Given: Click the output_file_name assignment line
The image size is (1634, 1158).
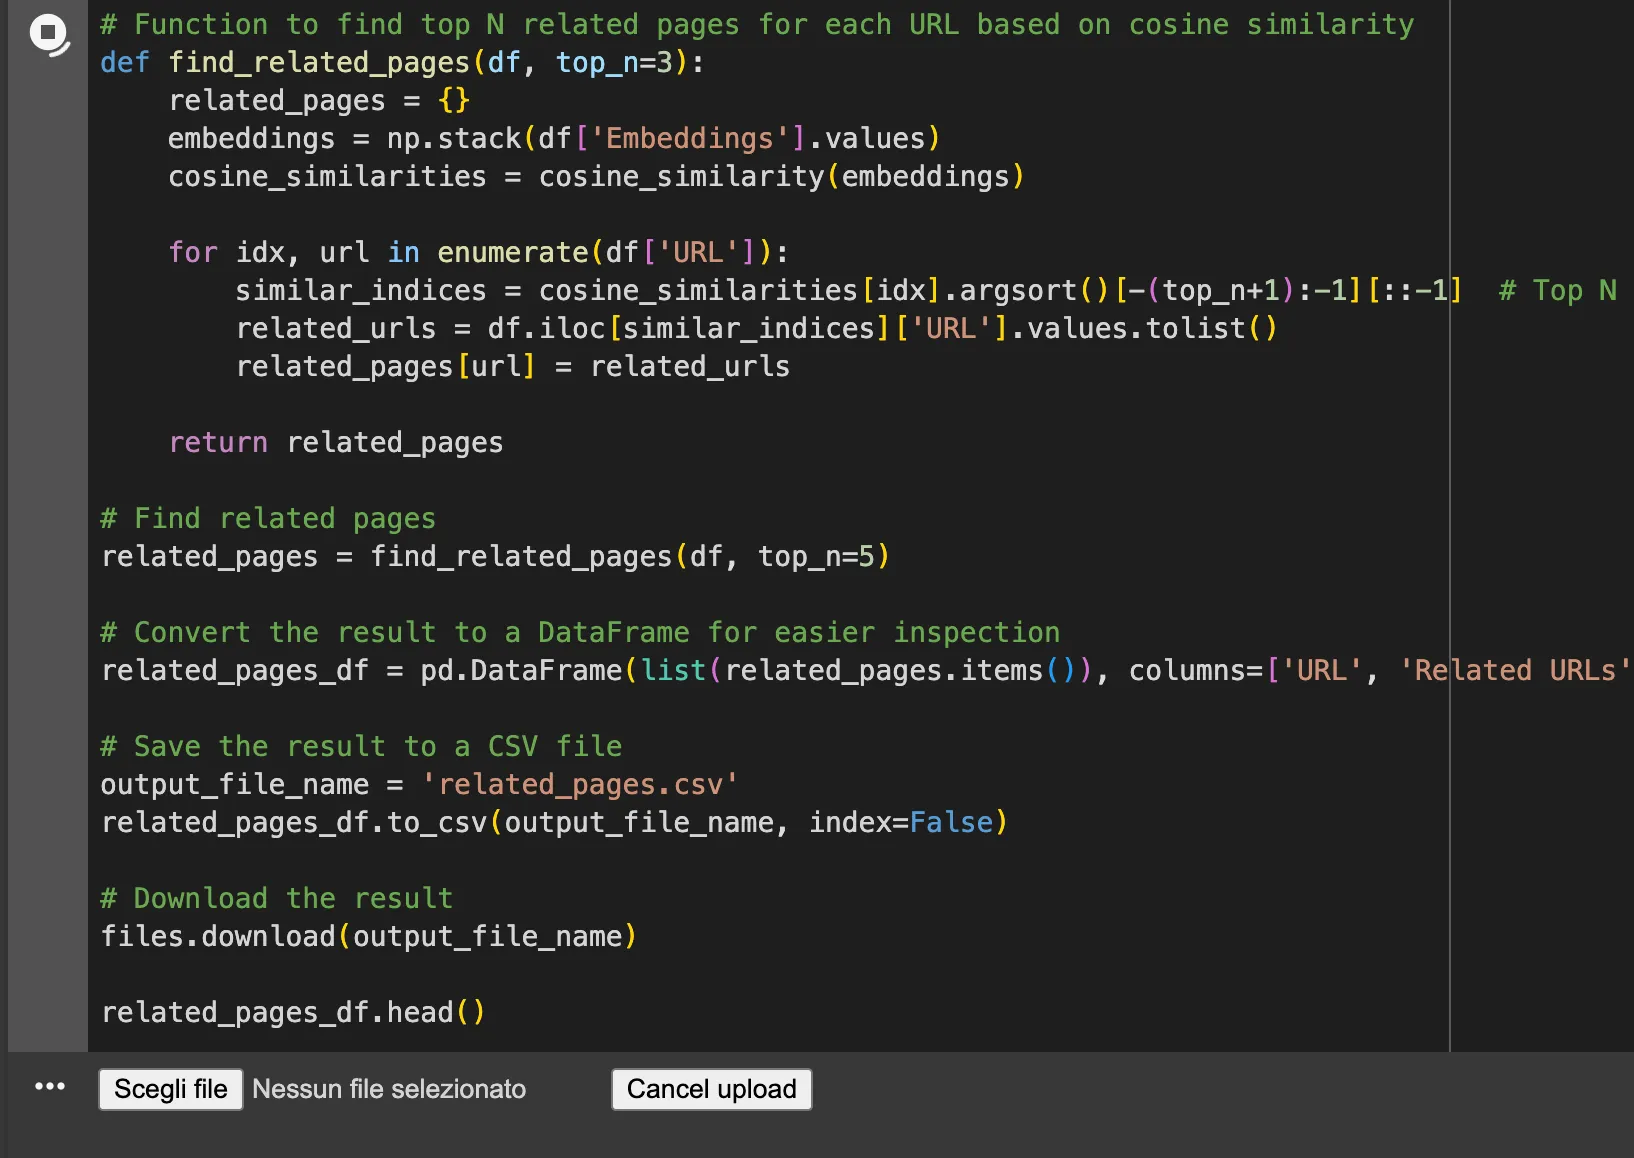Looking at the screenshot, I should [x=418, y=784].
